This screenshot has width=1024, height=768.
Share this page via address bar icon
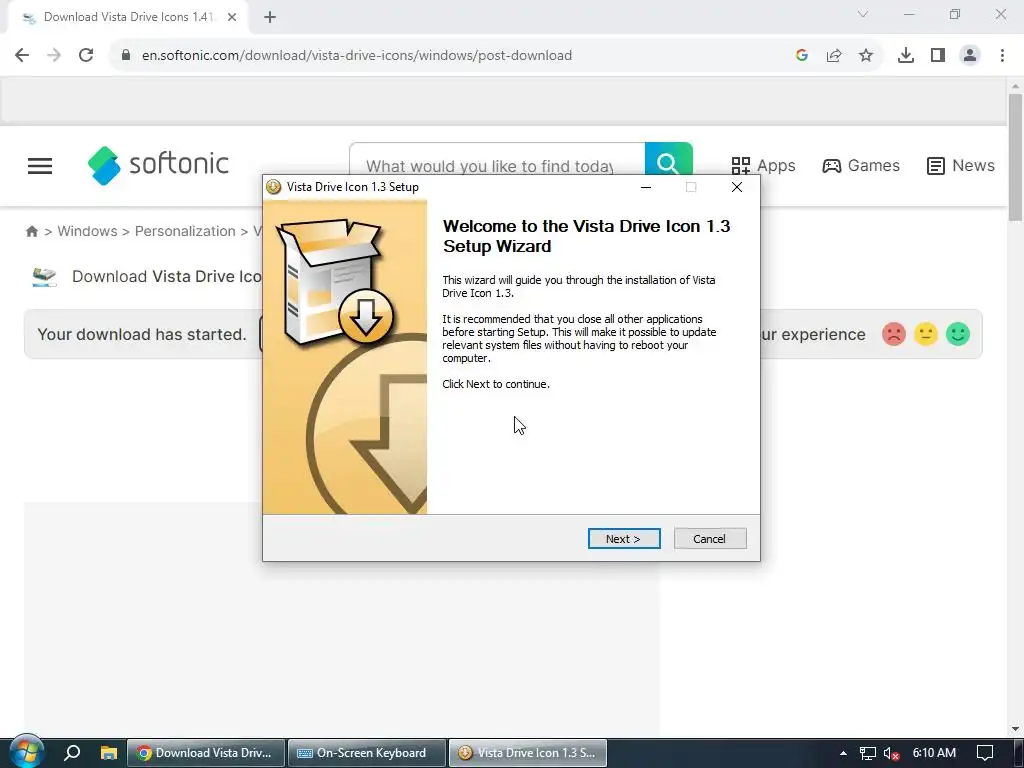tap(834, 56)
